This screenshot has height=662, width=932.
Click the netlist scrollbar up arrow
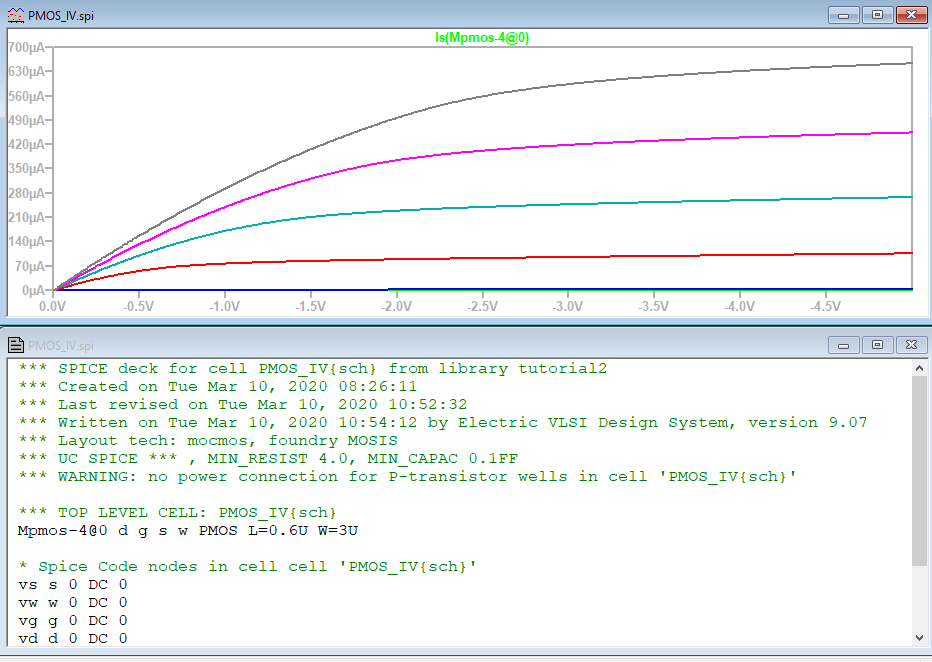pos(920,369)
